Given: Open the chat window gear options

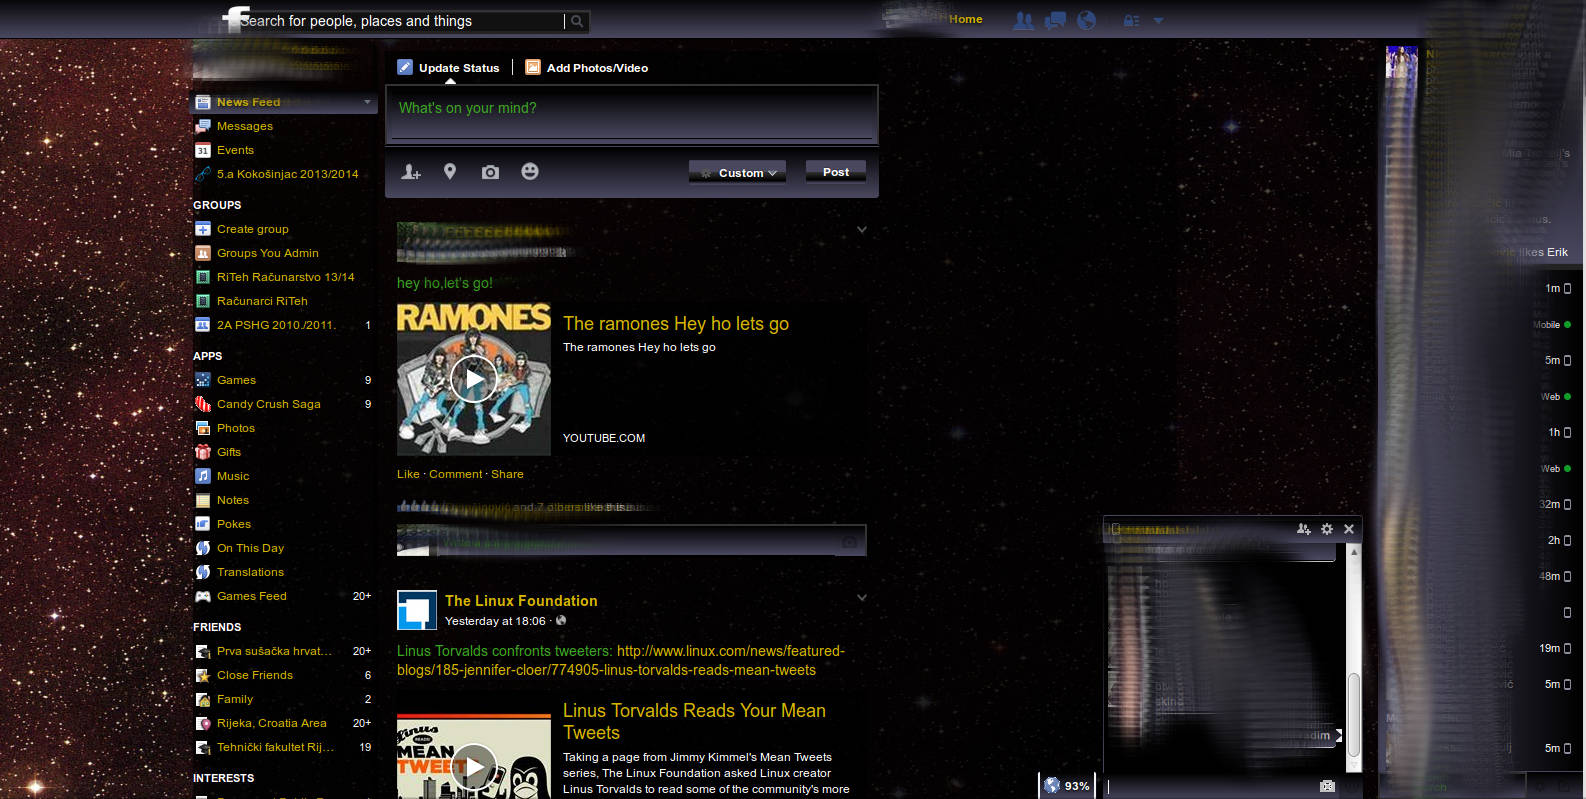Looking at the screenshot, I should (1327, 529).
